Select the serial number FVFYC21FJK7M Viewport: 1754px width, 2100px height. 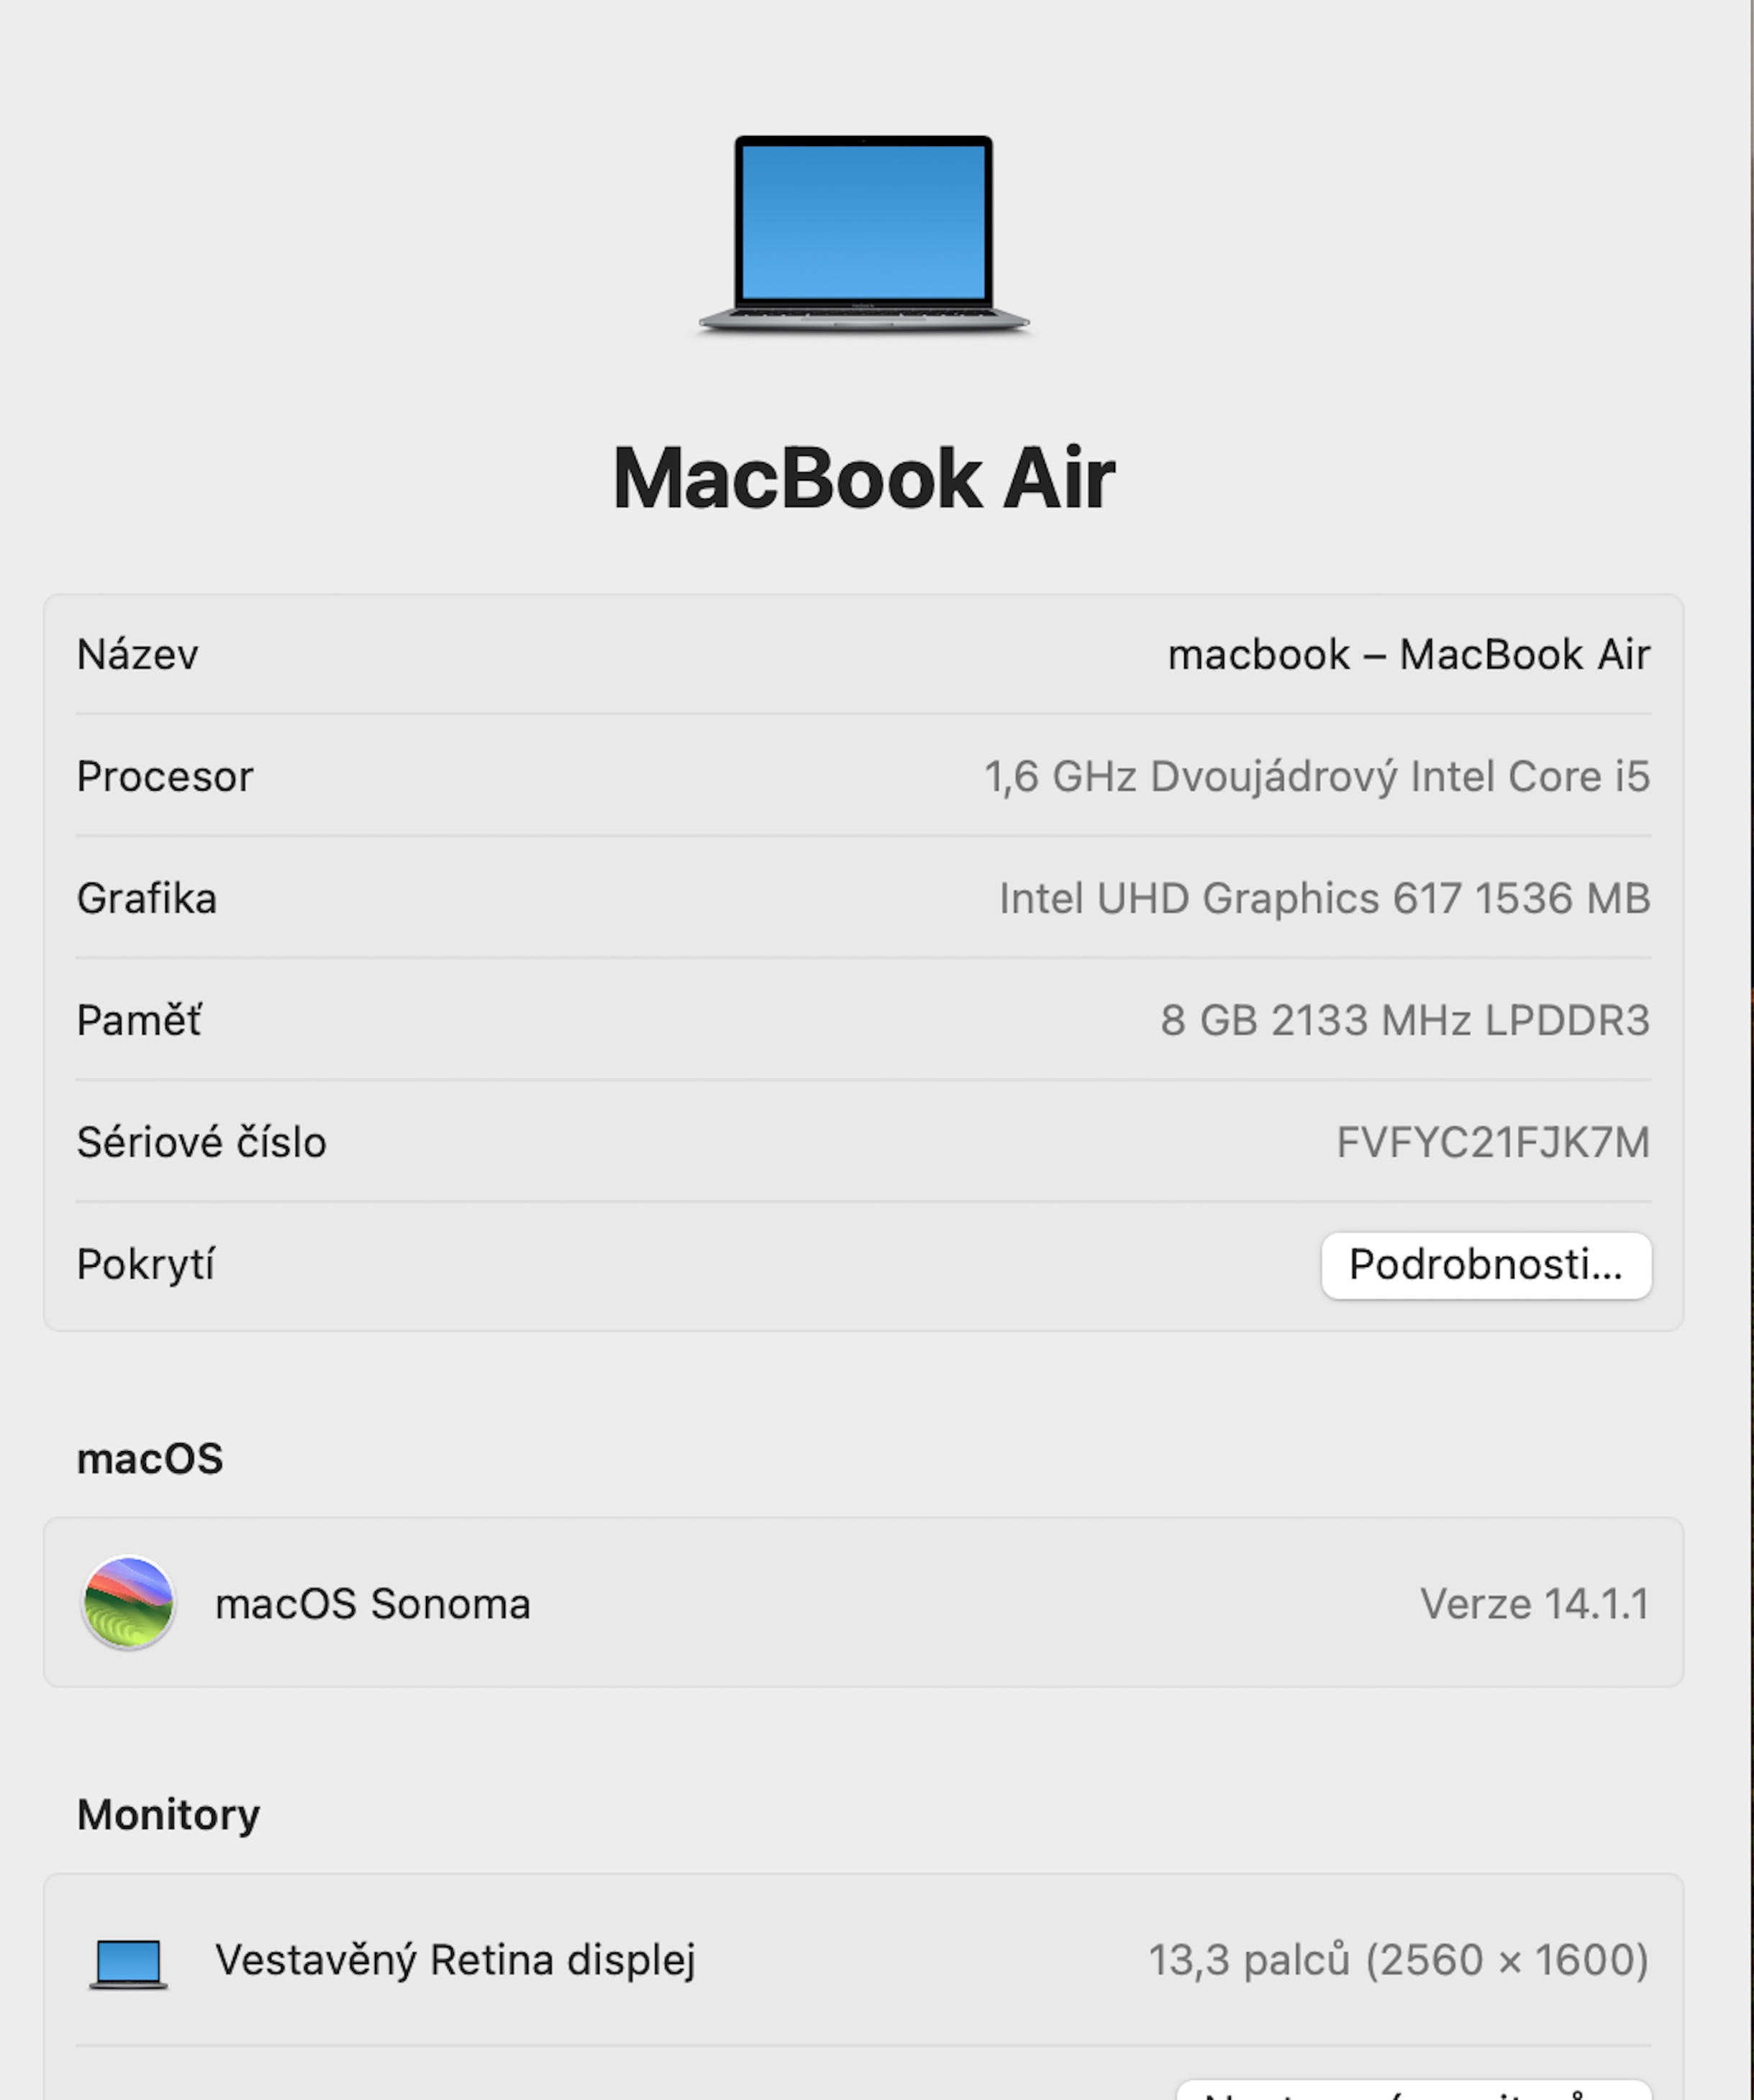click(x=1493, y=1143)
